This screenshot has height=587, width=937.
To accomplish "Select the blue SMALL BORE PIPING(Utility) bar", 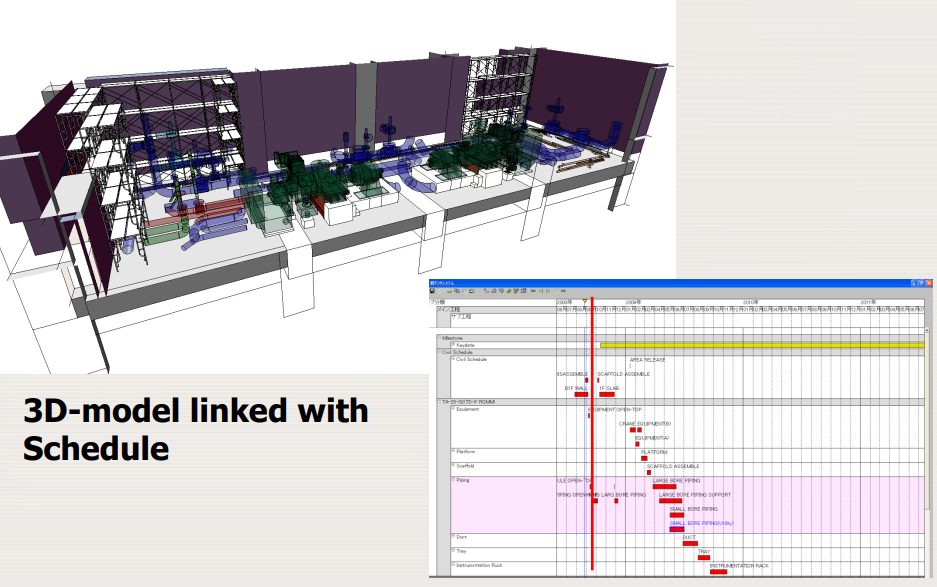I will (x=676, y=529).
